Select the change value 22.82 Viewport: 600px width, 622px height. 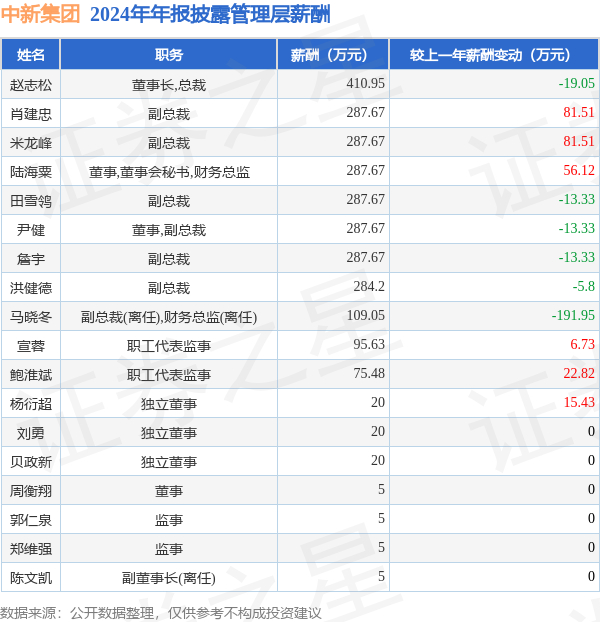[x=579, y=373]
